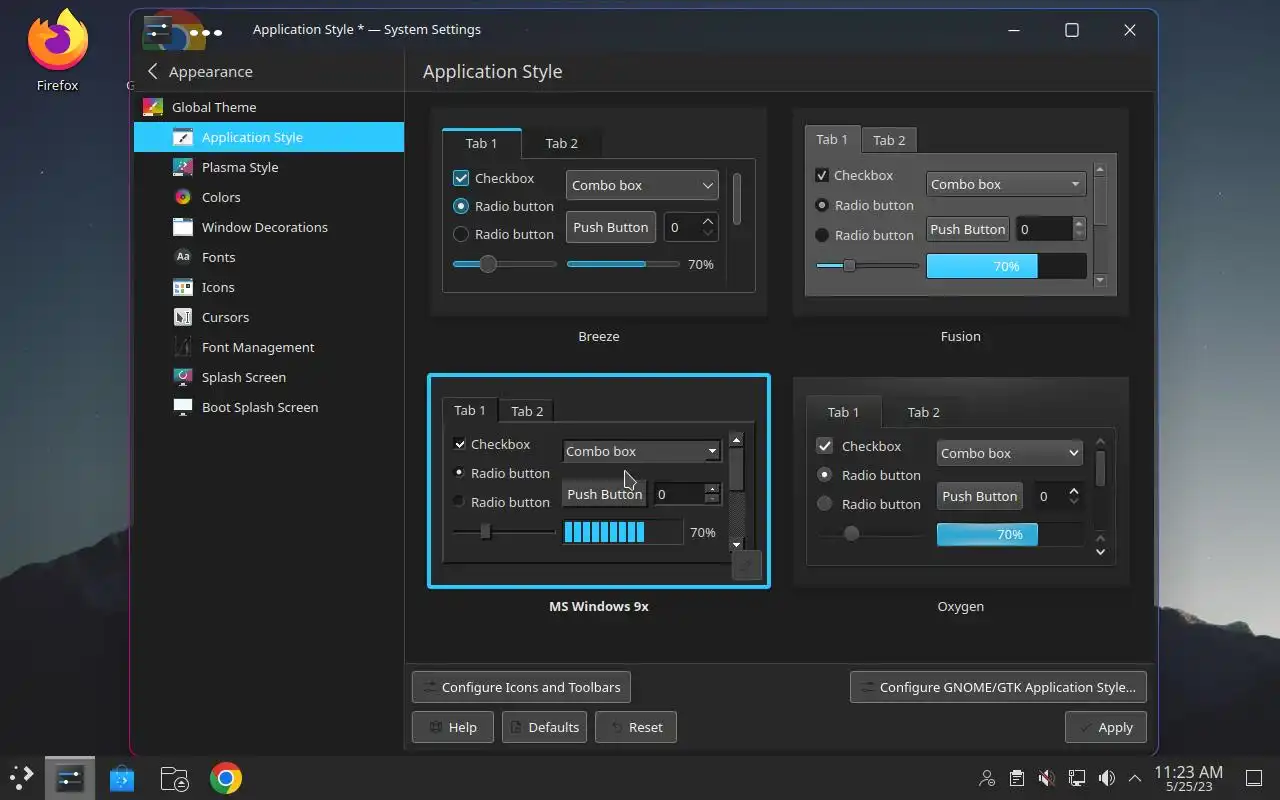
Task: Select second Radio button in Fusion preview
Action: click(822, 235)
